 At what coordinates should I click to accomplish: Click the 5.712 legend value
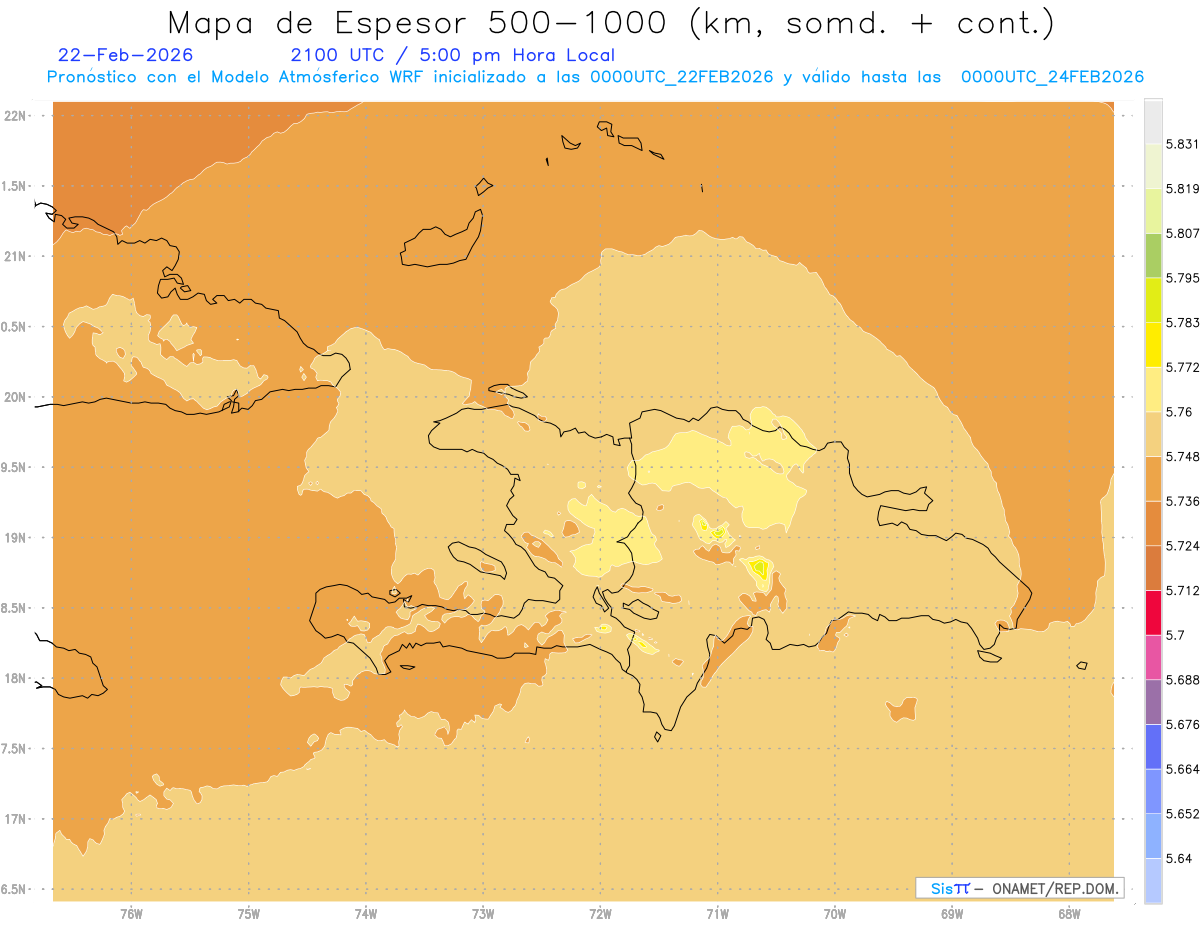point(1183,590)
